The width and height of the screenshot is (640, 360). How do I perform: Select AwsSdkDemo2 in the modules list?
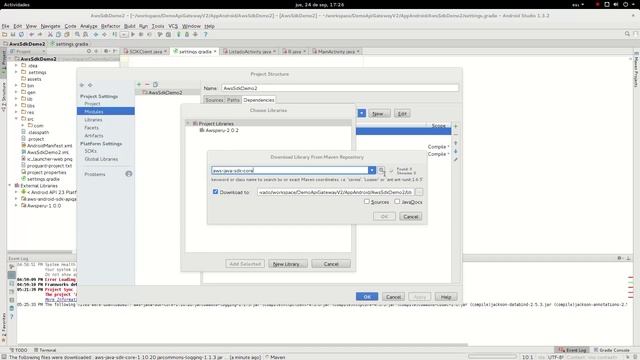165,93
